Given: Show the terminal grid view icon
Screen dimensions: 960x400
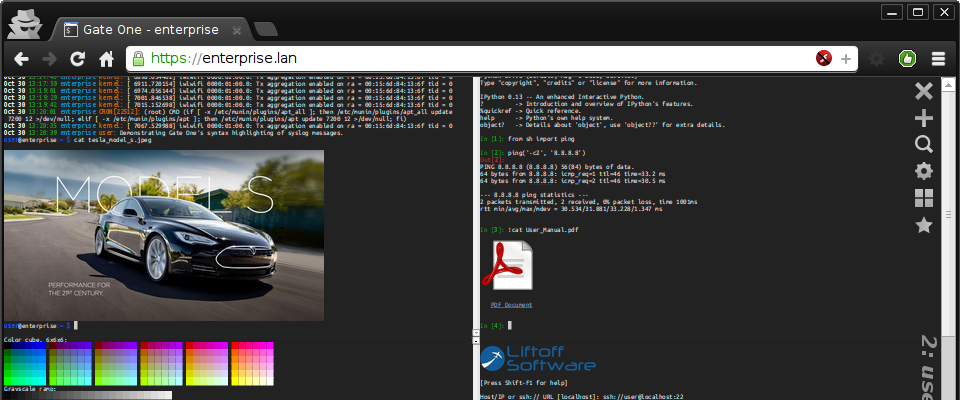Looking at the screenshot, I should coord(924,198).
